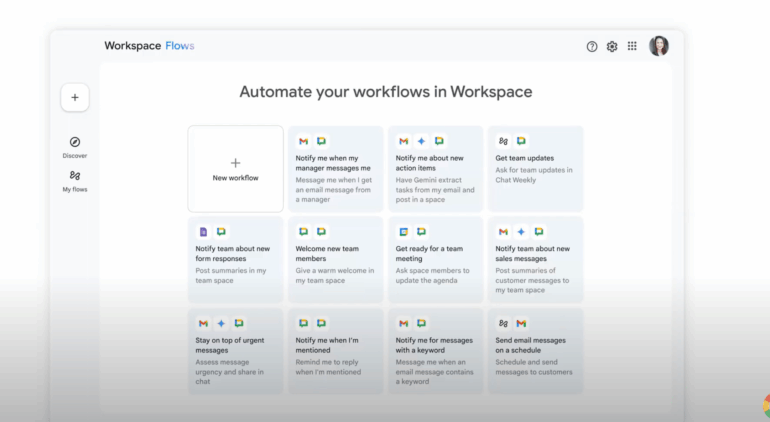Click the Workspace Flows logo title
770x422 pixels.
point(149,46)
